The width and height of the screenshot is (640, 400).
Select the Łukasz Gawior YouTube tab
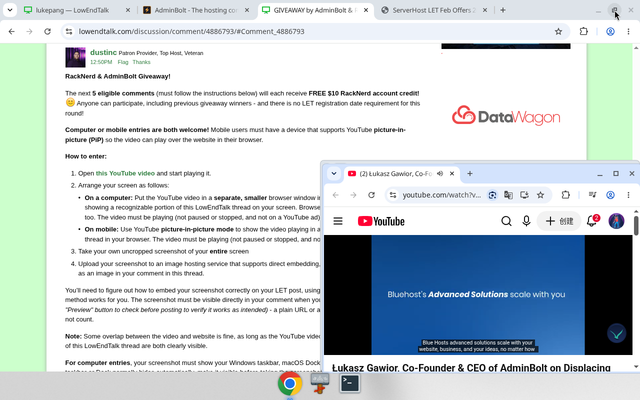(x=395, y=173)
